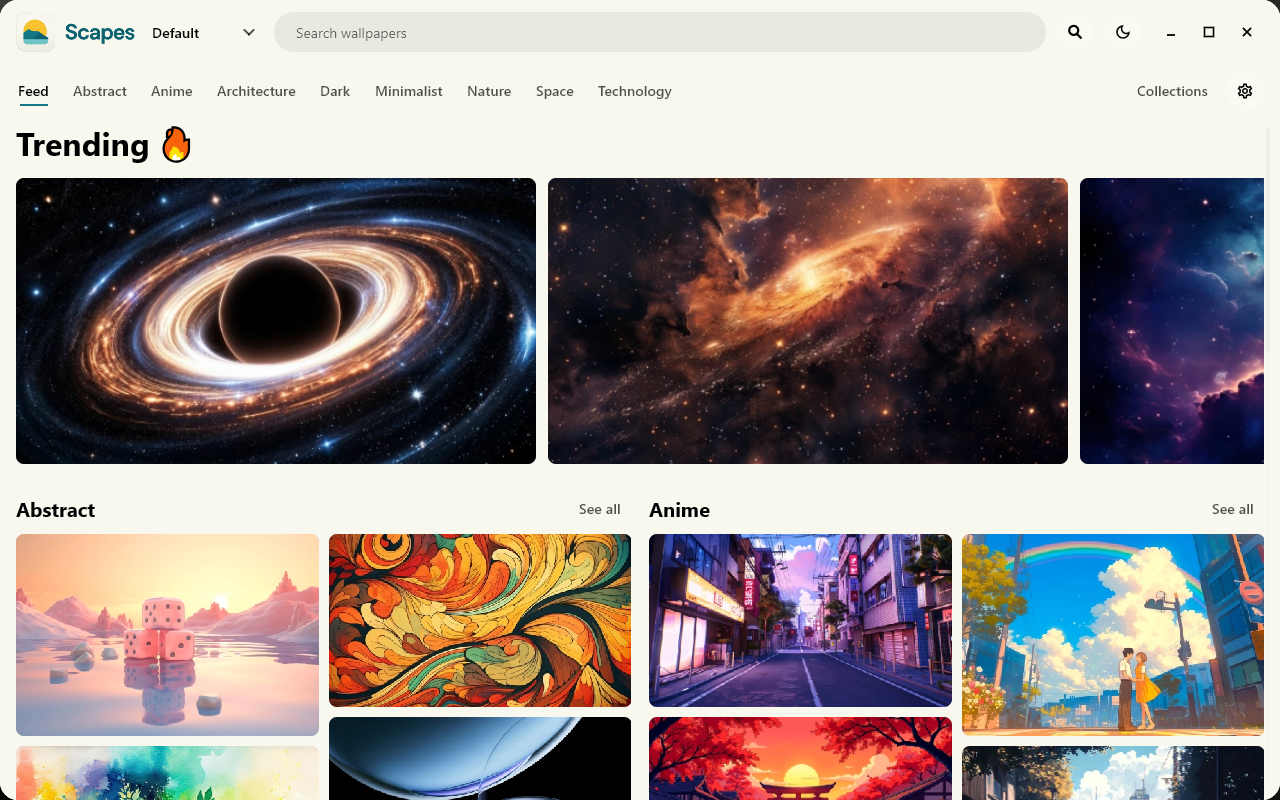Open the blue sphere abstract wallpaper
Viewport: 1280px width, 800px height.
point(480,758)
